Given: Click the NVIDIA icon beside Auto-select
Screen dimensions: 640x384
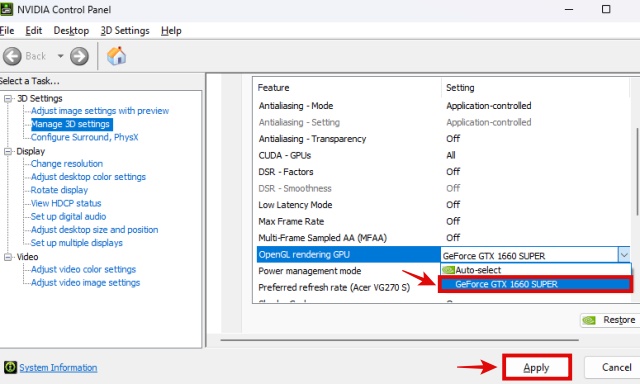Looking at the screenshot, I should (x=448, y=270).
